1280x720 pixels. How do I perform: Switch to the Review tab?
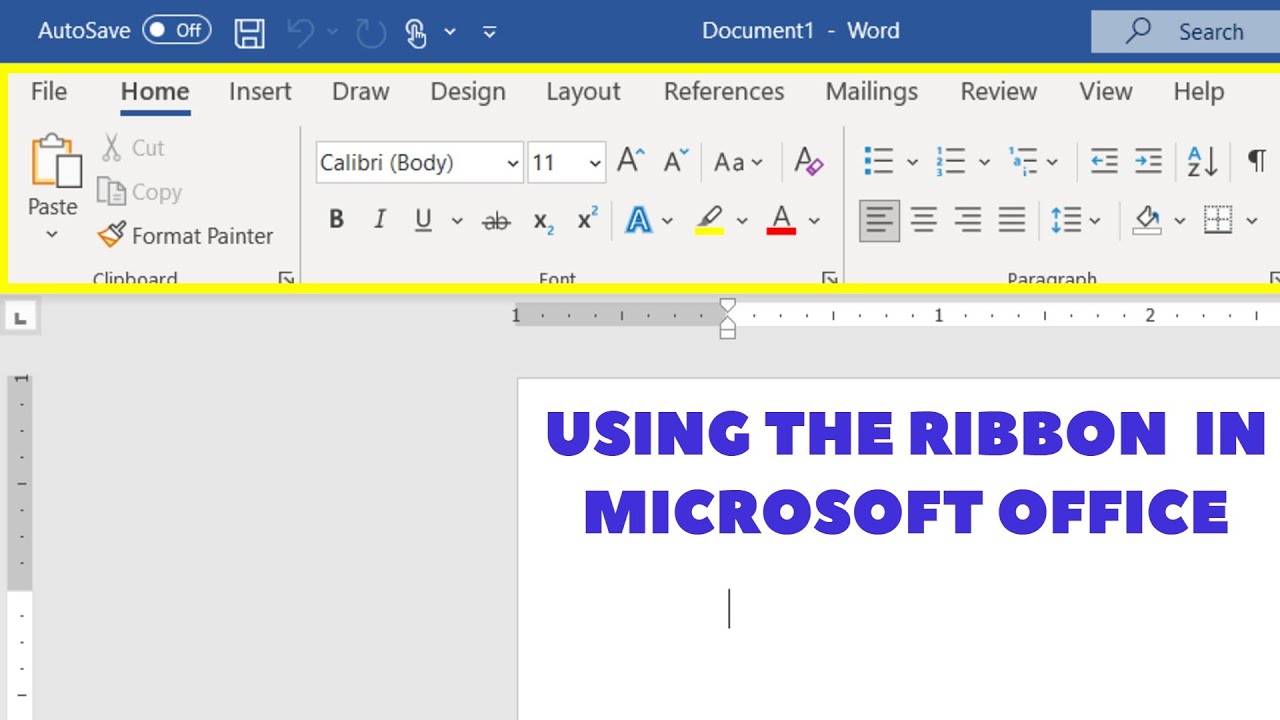(x=999, y=92)
